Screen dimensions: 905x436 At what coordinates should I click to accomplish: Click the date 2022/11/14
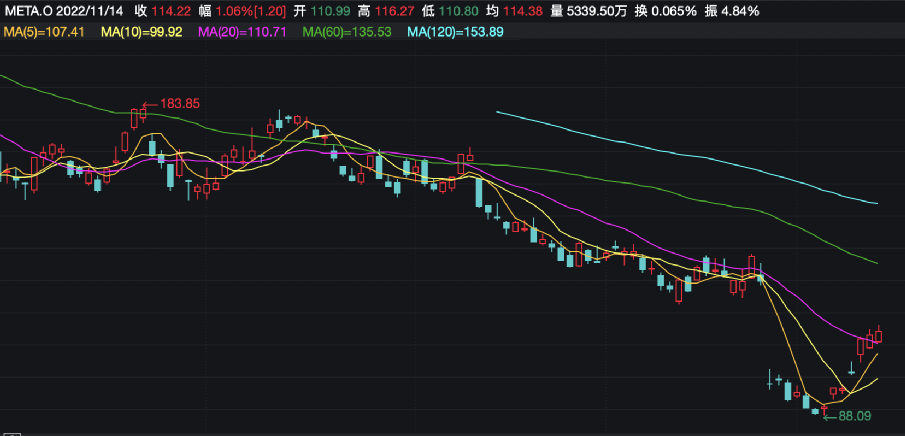(88, 11)
